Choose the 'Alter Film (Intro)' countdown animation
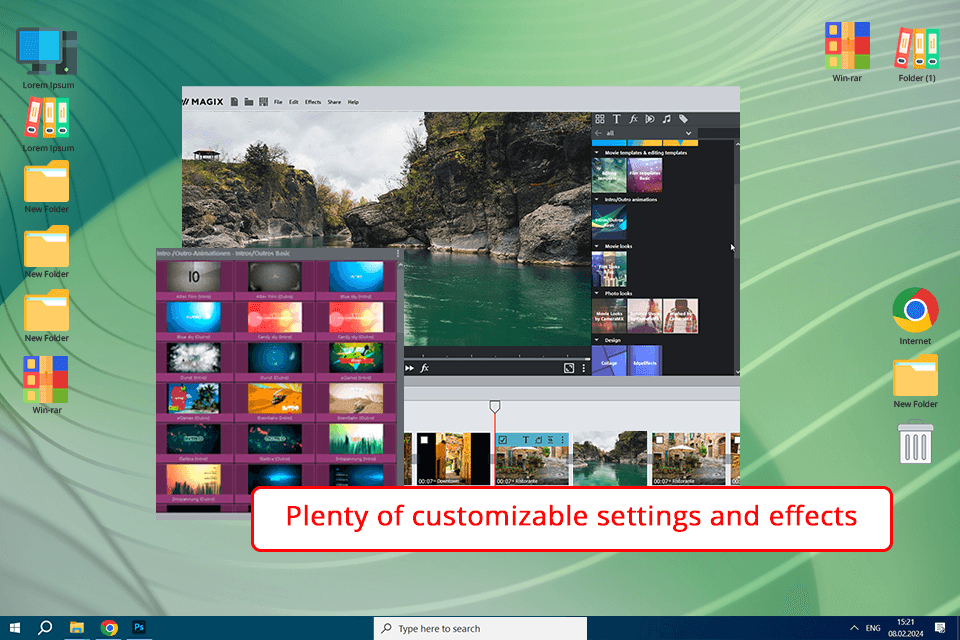 193,277
